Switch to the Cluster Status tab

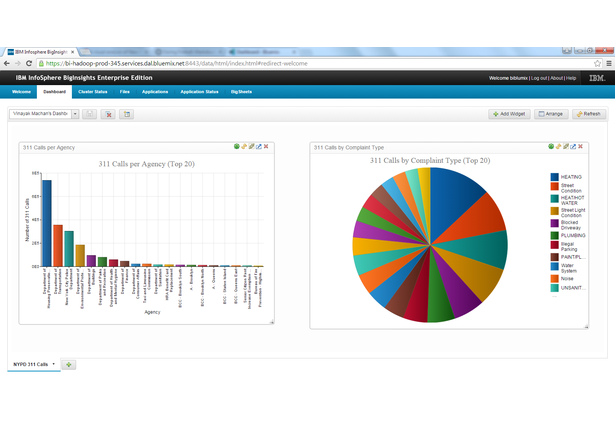click(93, 92)
